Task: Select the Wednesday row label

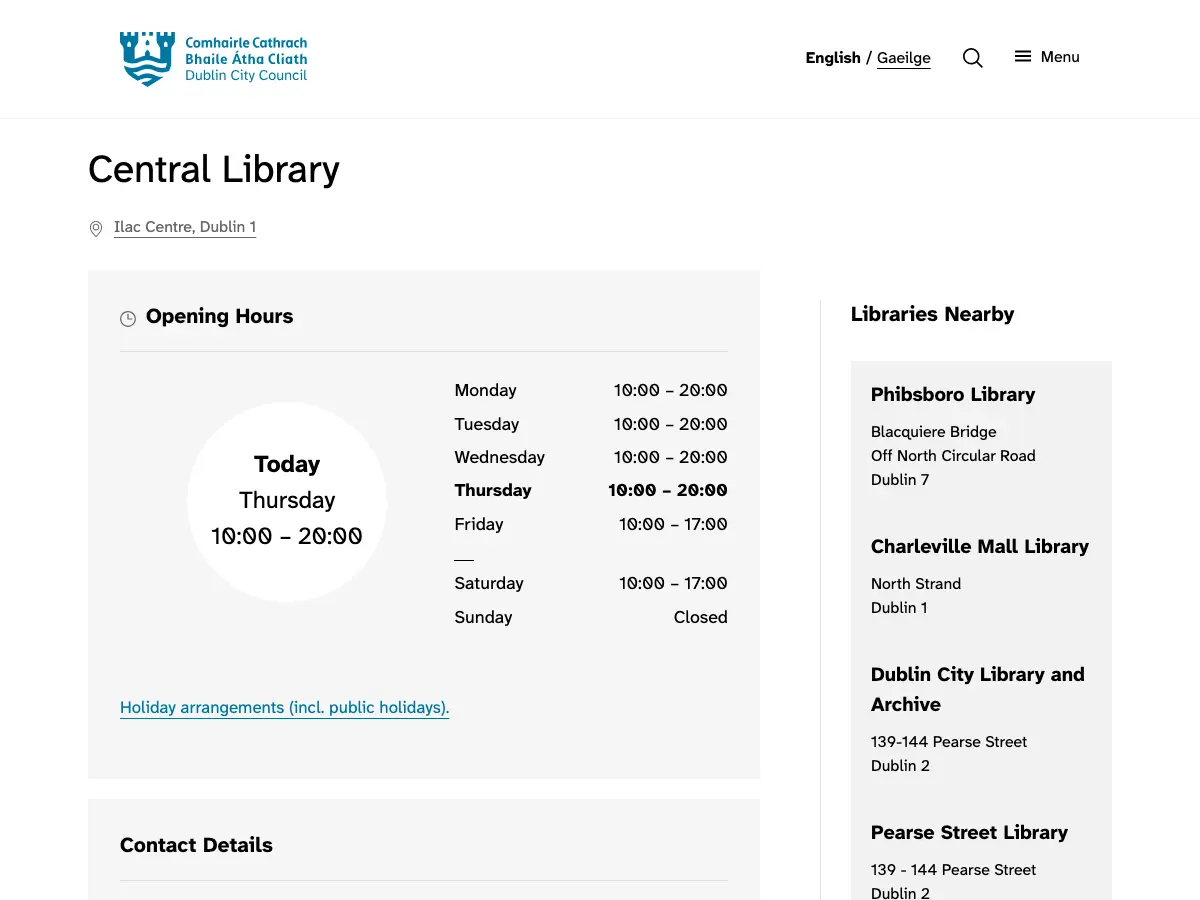Action: [500, 457]
